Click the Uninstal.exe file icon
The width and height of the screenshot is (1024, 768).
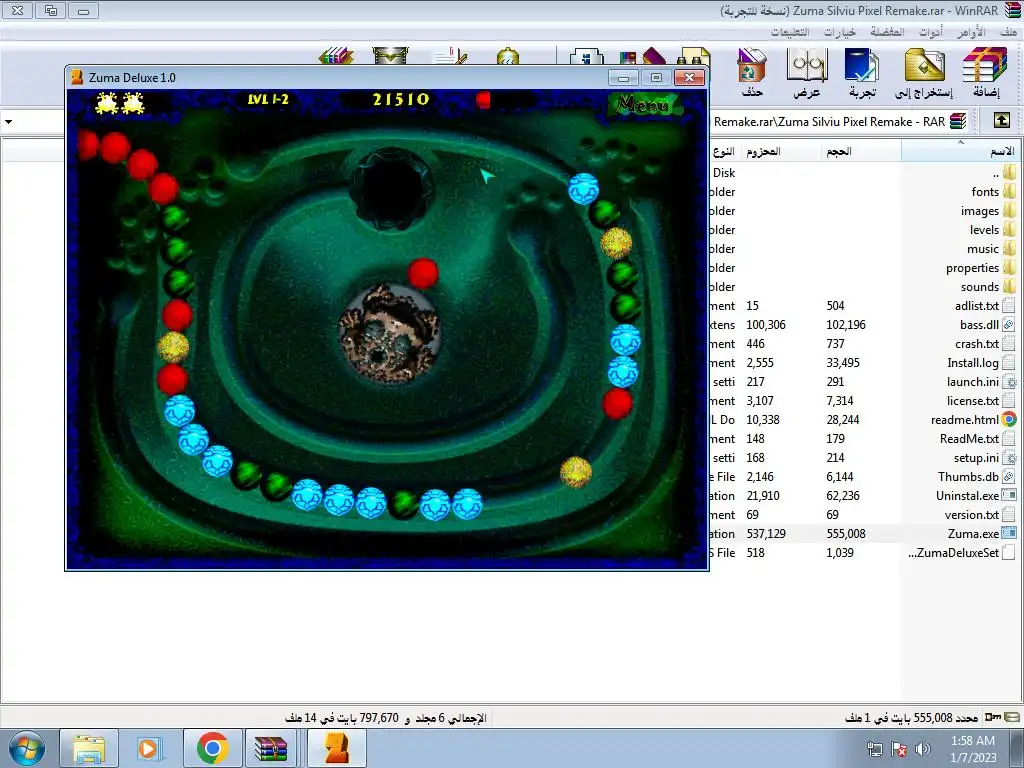tap(1009, 496)
